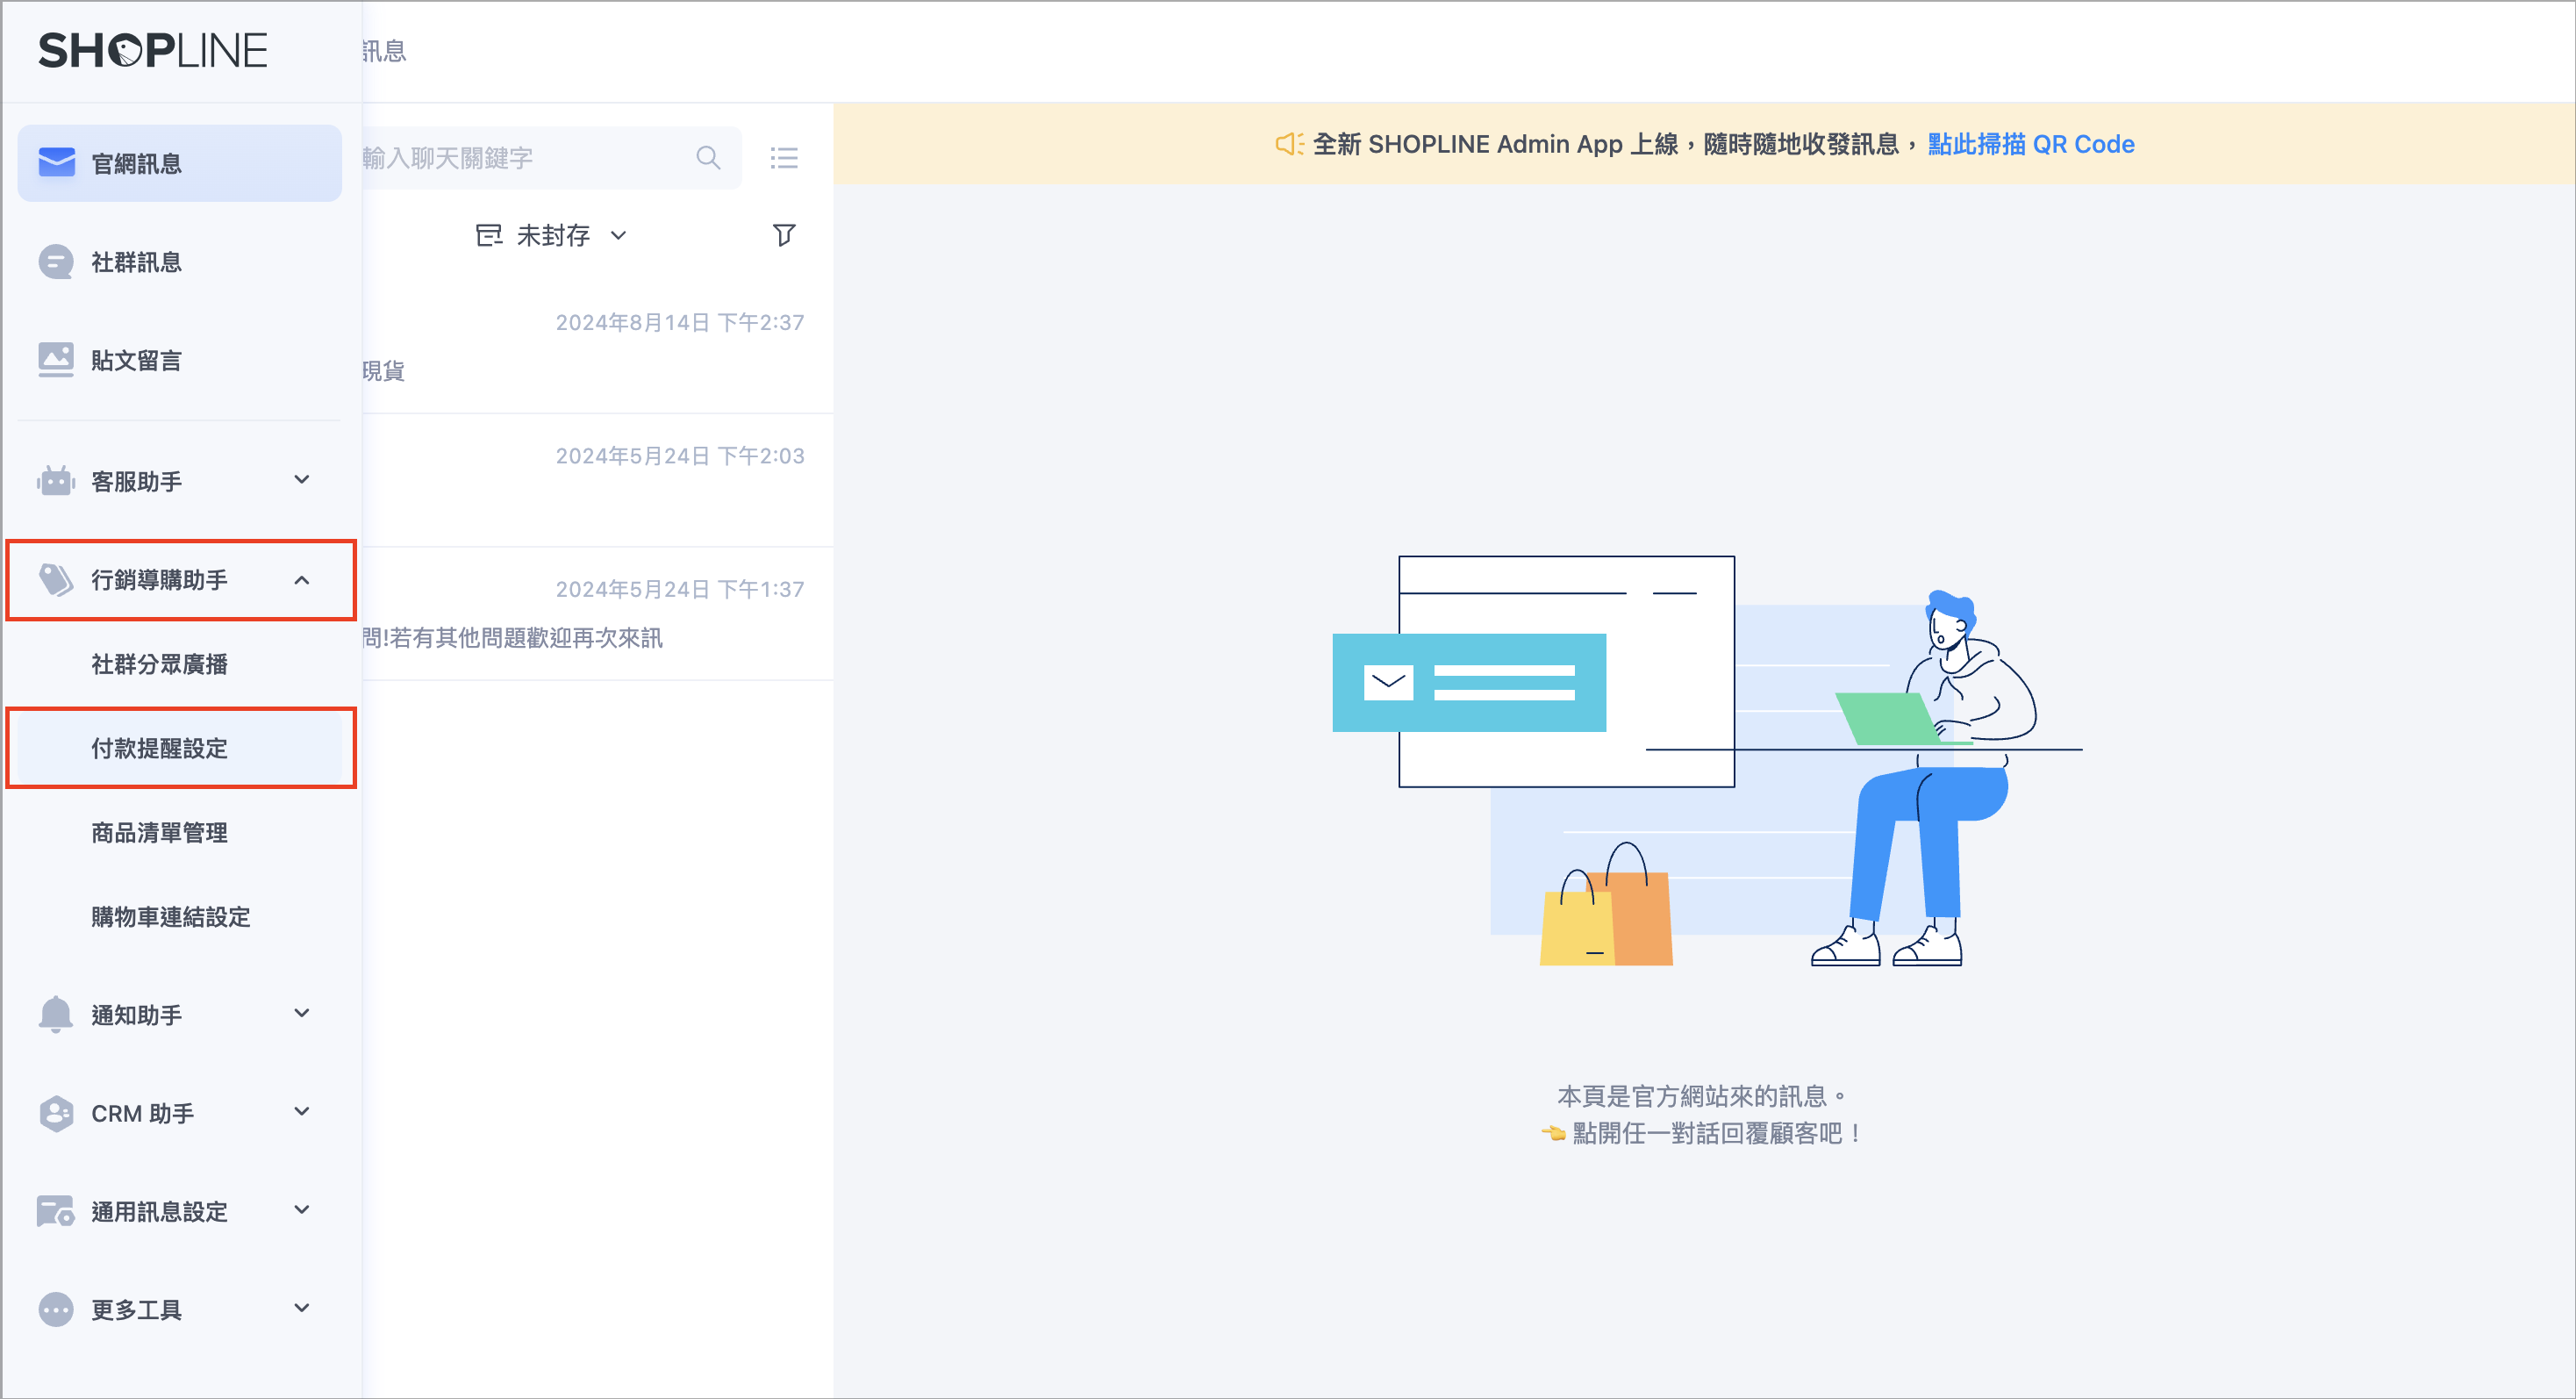Open 官網訊息 in the sidebar

pos(180,163)
